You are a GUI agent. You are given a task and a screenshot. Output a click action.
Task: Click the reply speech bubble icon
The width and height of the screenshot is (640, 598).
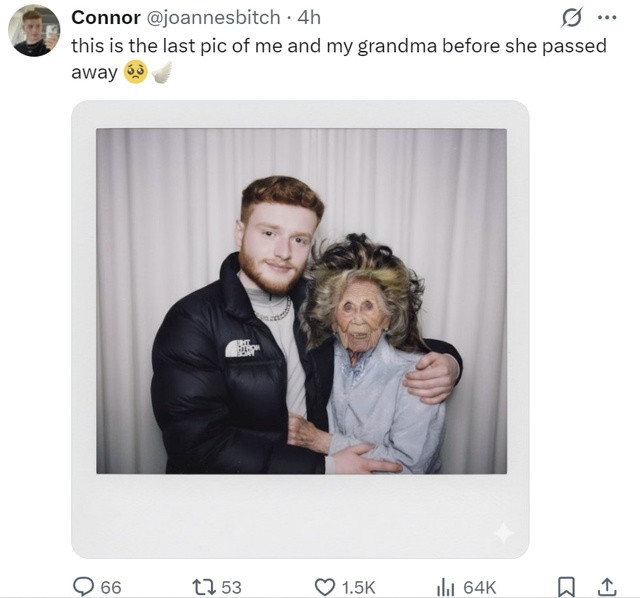[83, 587]
